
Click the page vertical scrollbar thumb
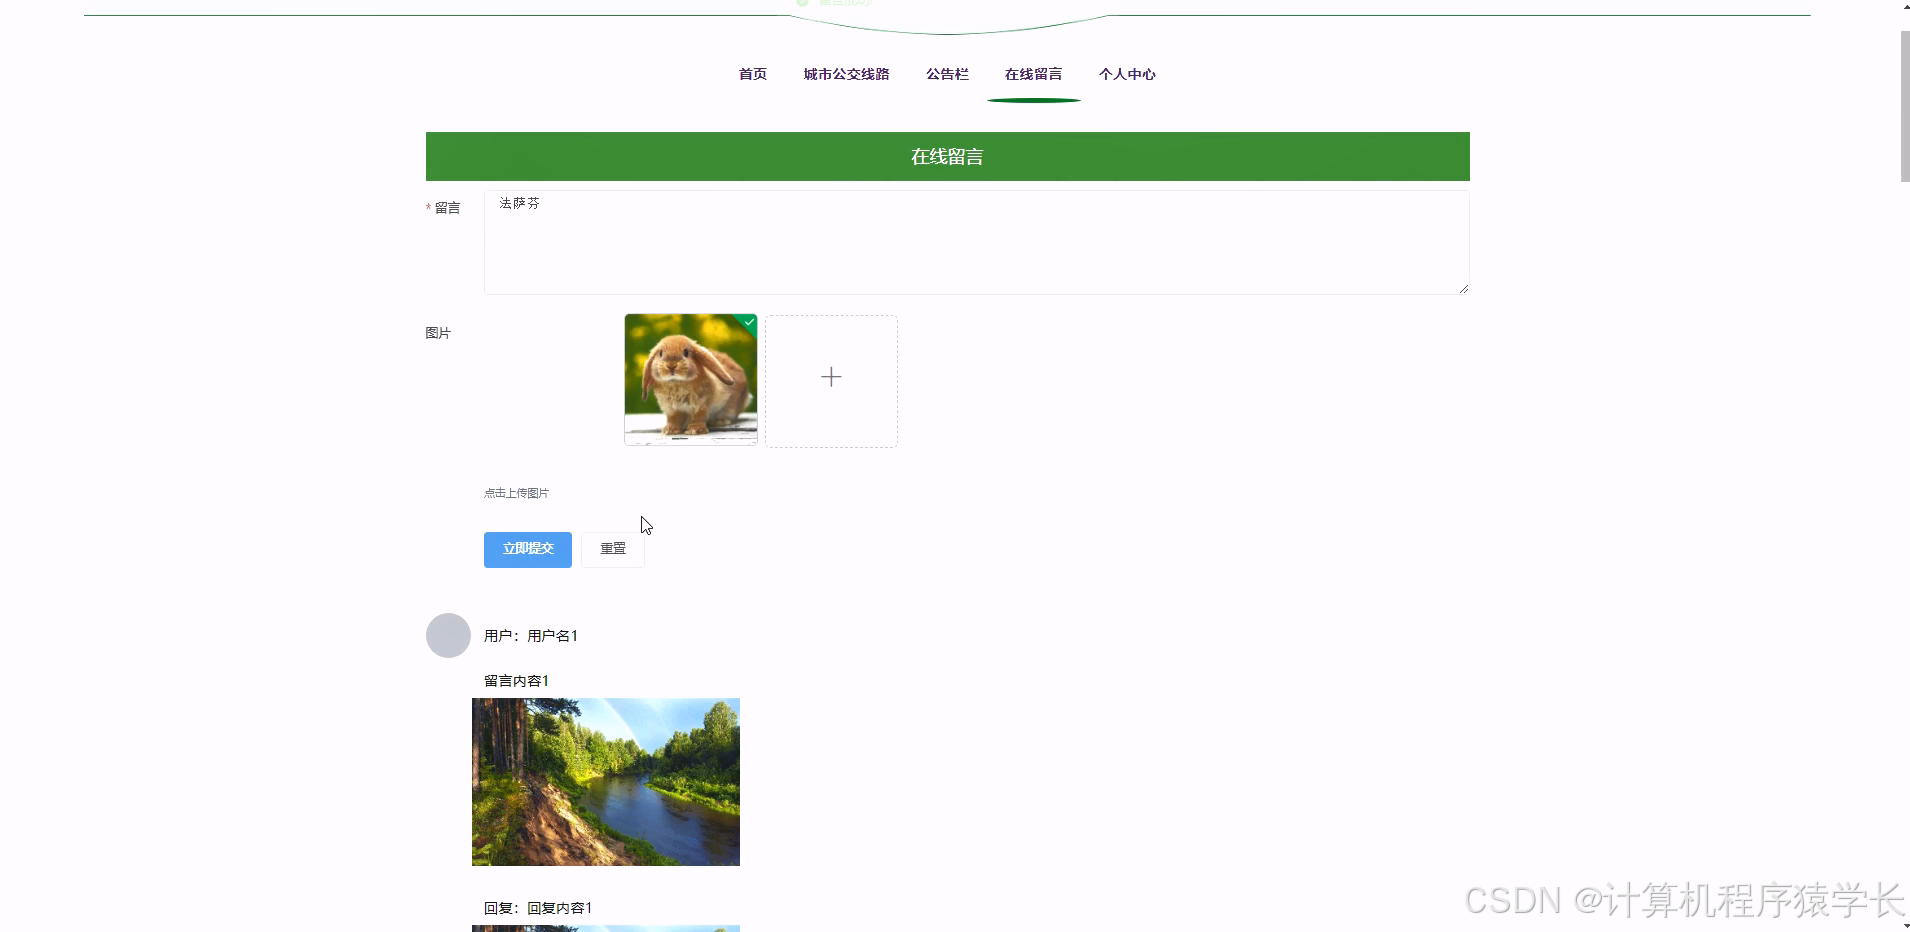click(1905, 106)
